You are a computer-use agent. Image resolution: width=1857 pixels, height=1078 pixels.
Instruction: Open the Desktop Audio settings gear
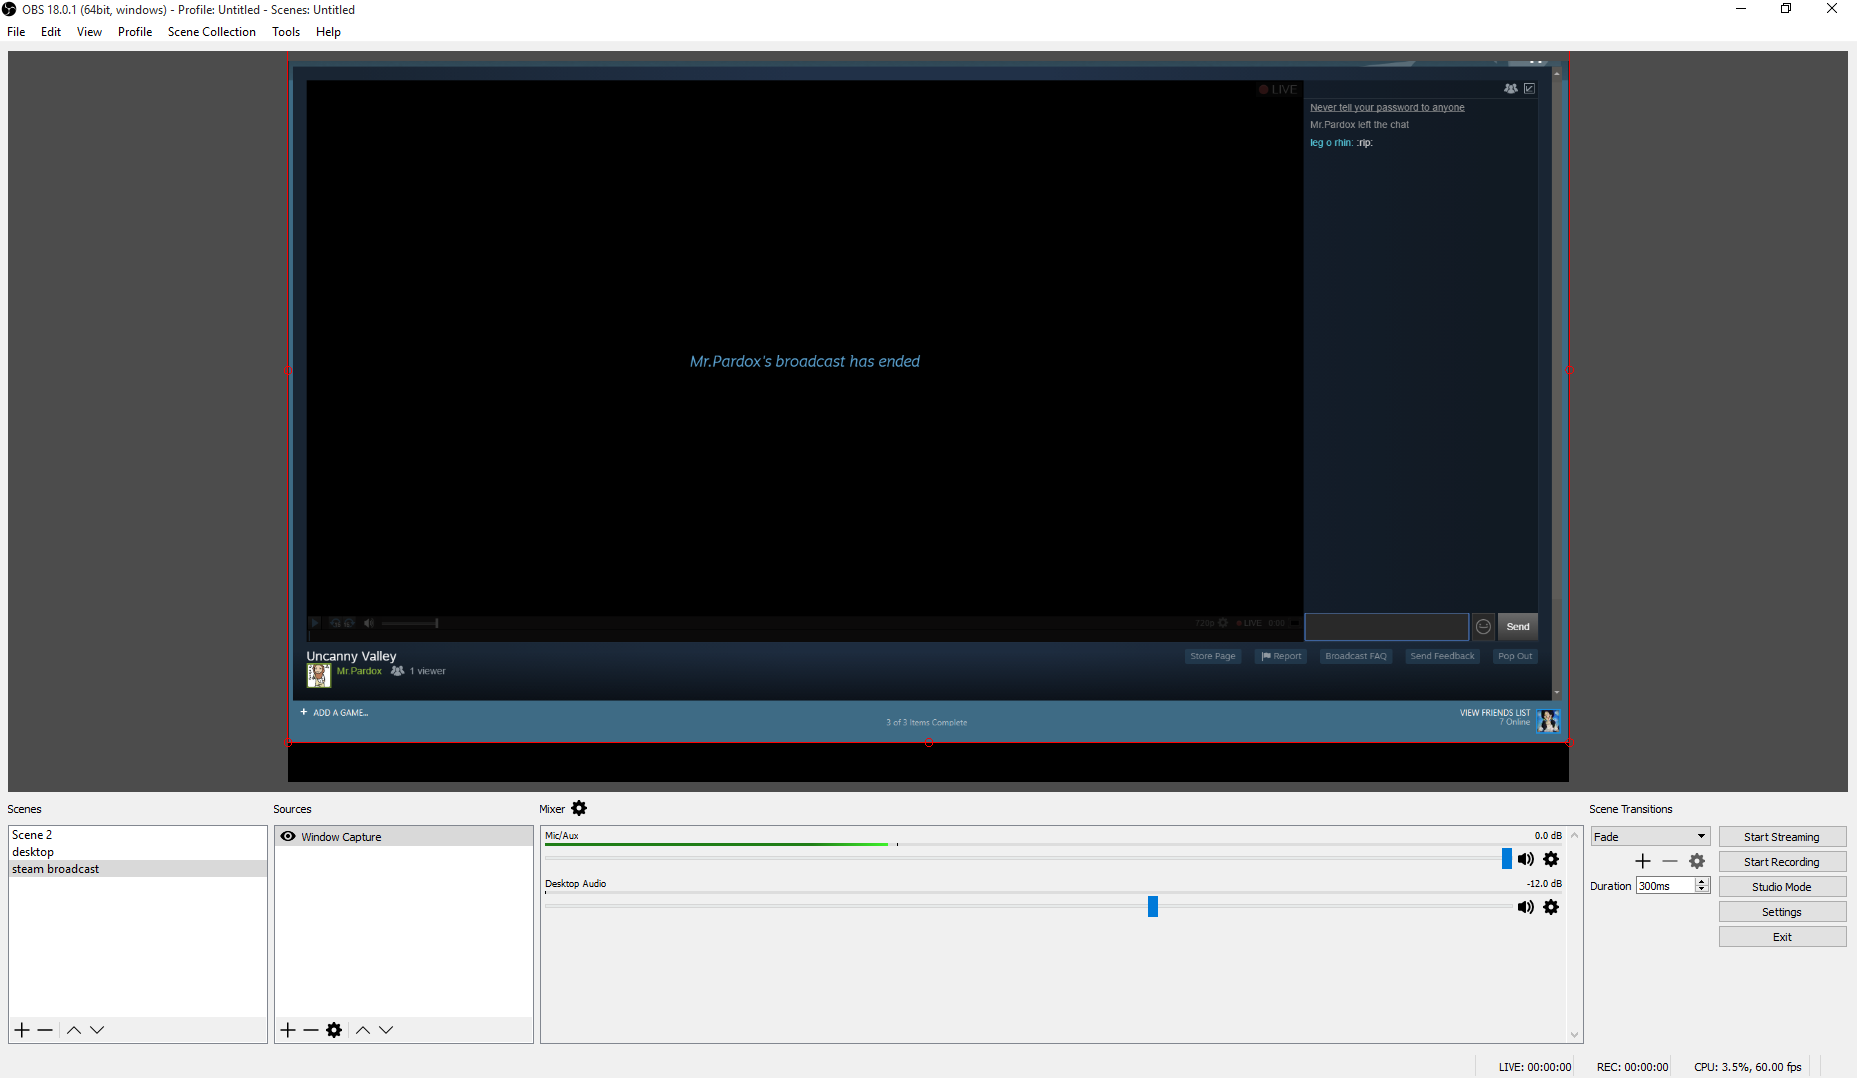[1551, 907]
